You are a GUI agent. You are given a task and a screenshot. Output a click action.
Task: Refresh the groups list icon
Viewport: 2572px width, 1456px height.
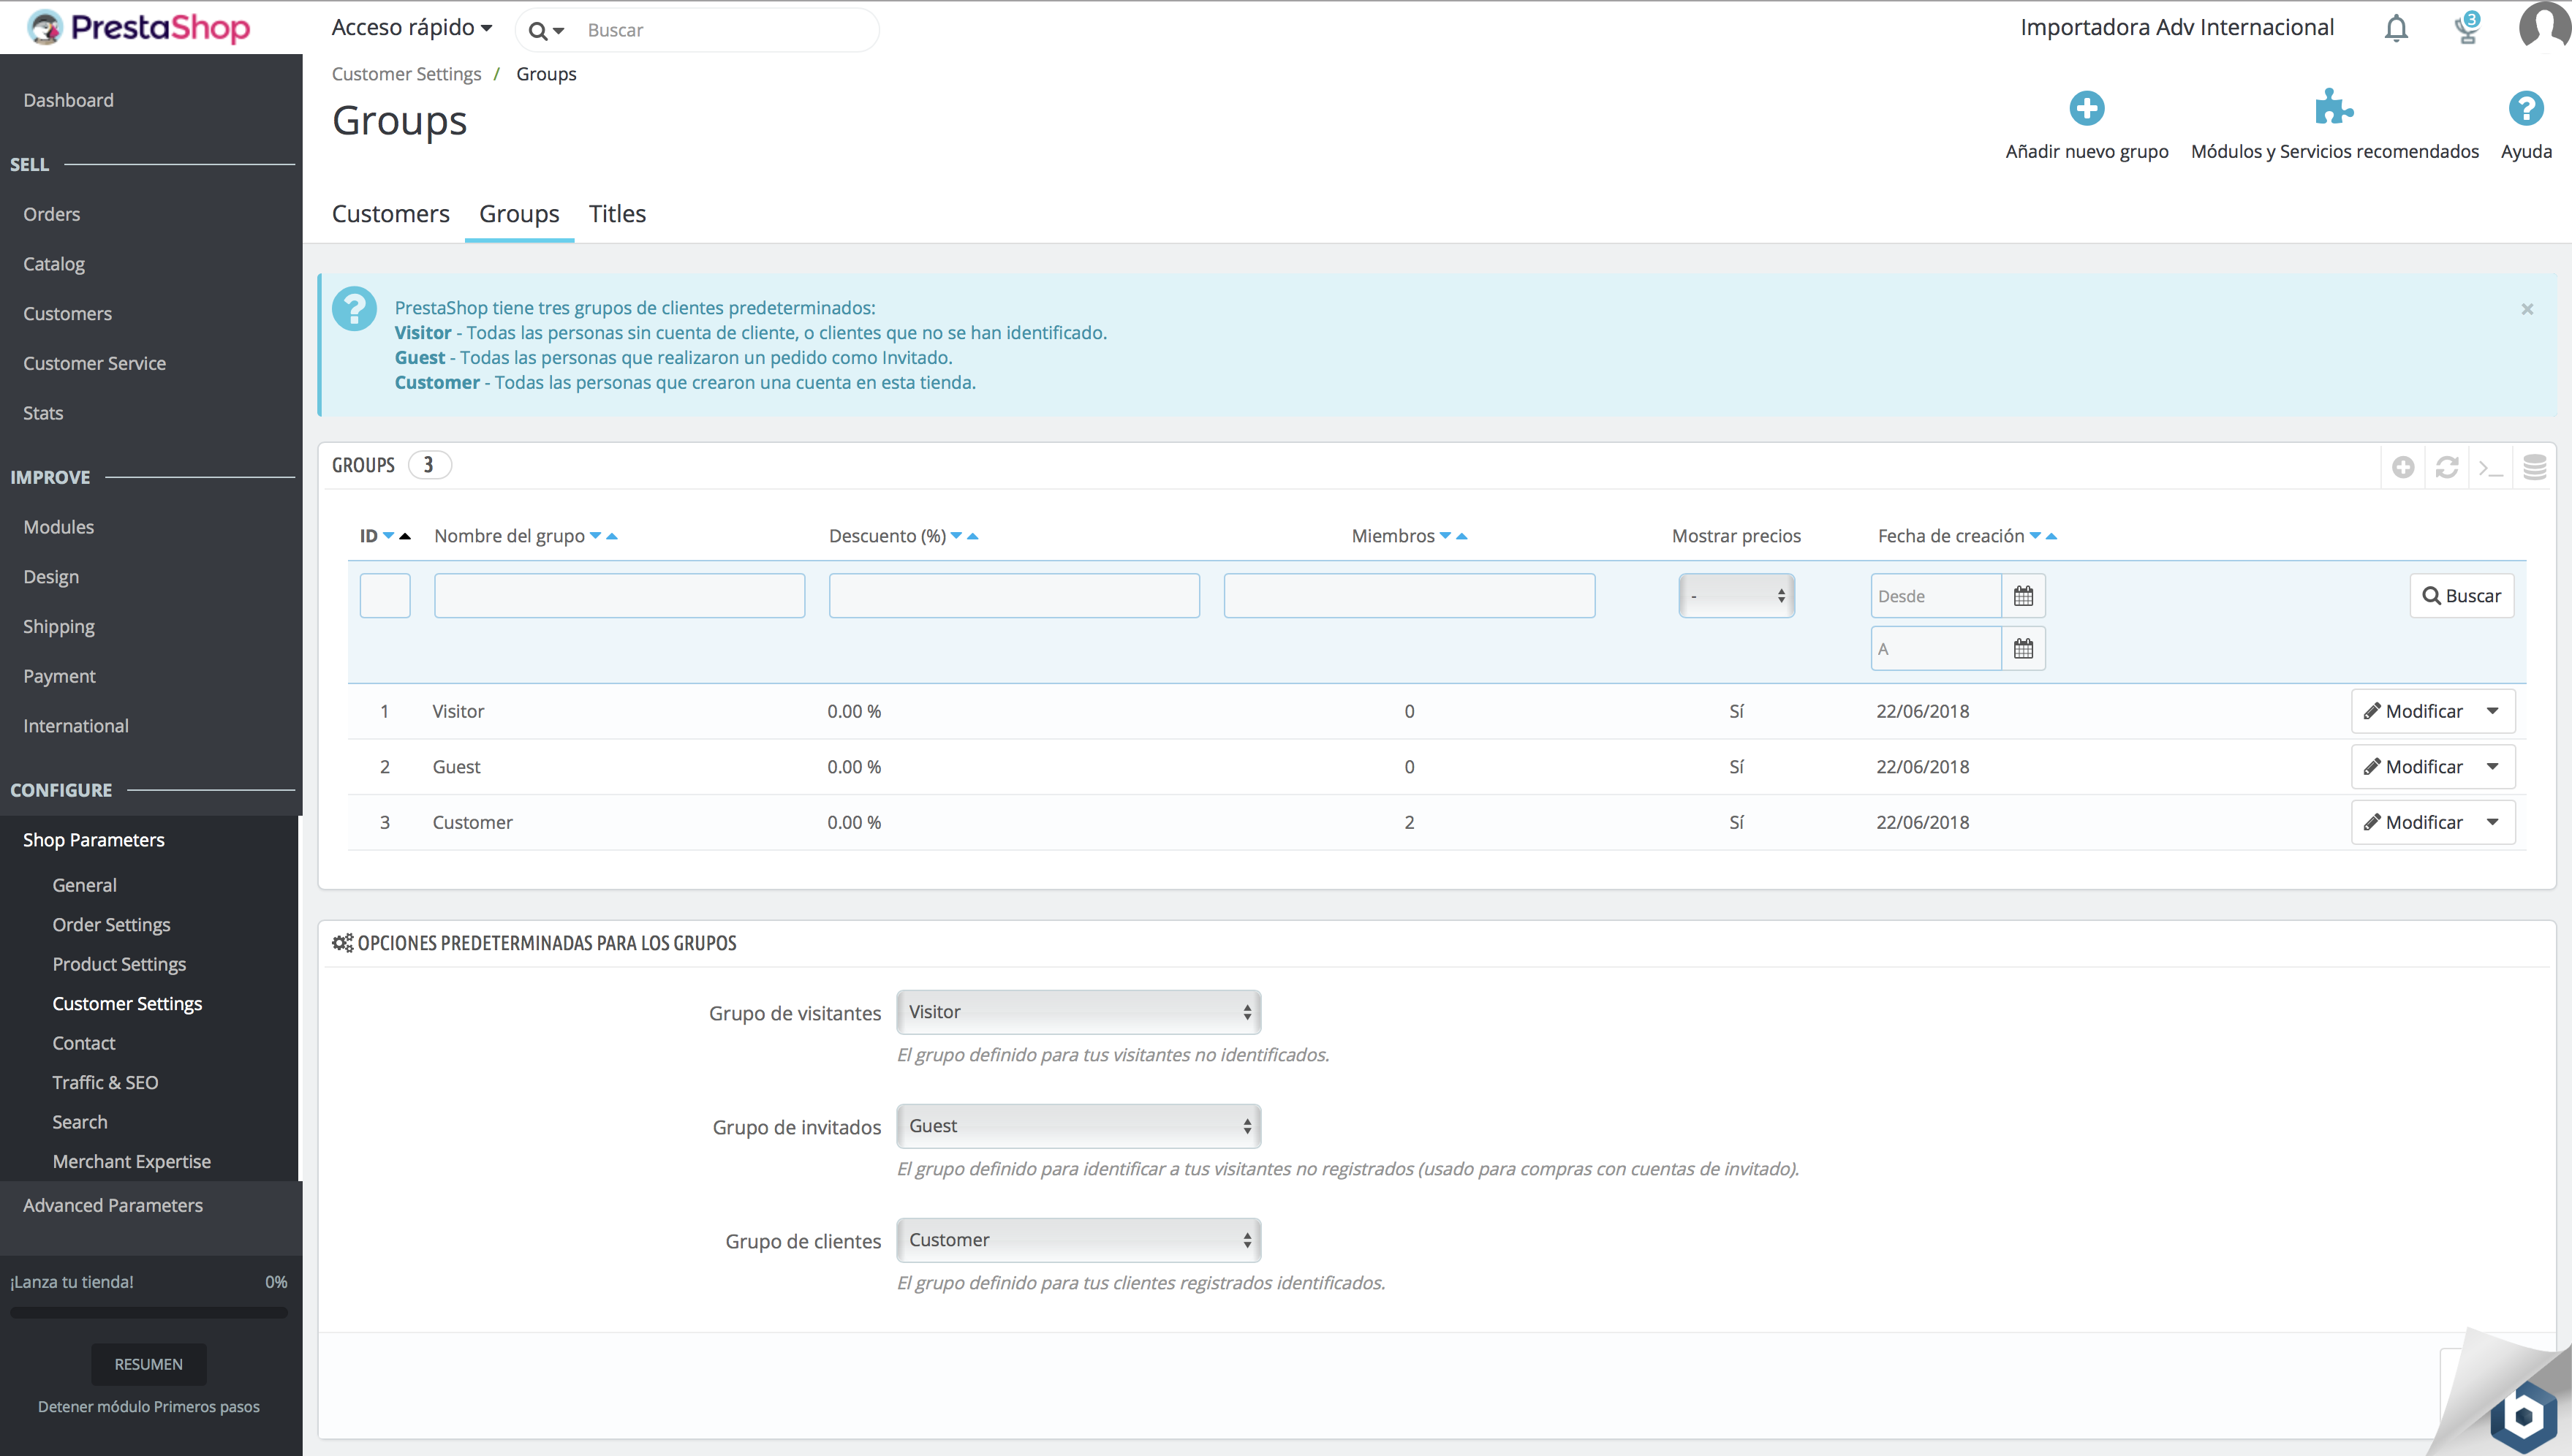(x=2446, y=467)
